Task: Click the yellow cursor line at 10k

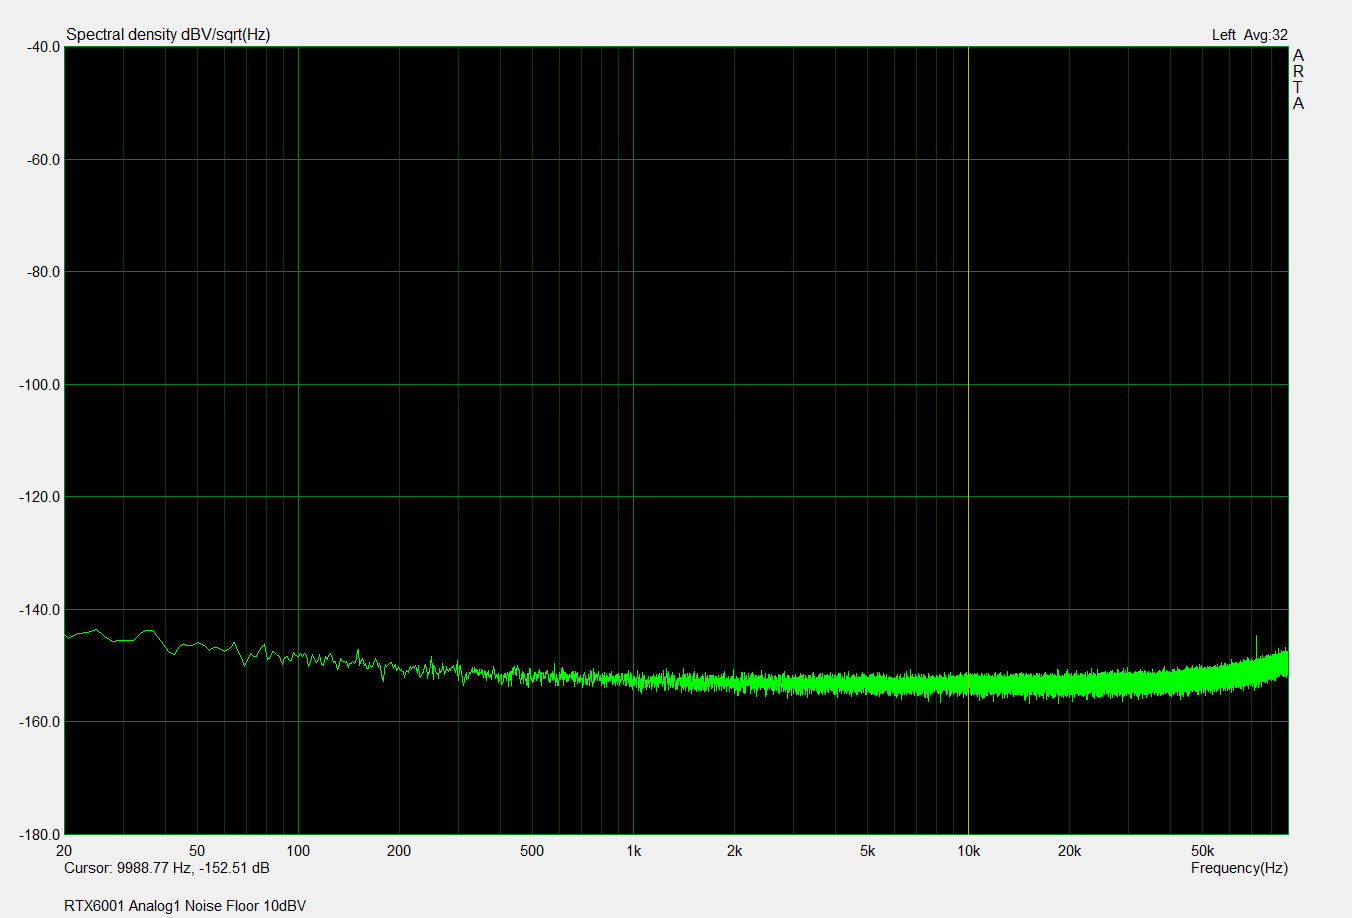Action: coord(968,440)
